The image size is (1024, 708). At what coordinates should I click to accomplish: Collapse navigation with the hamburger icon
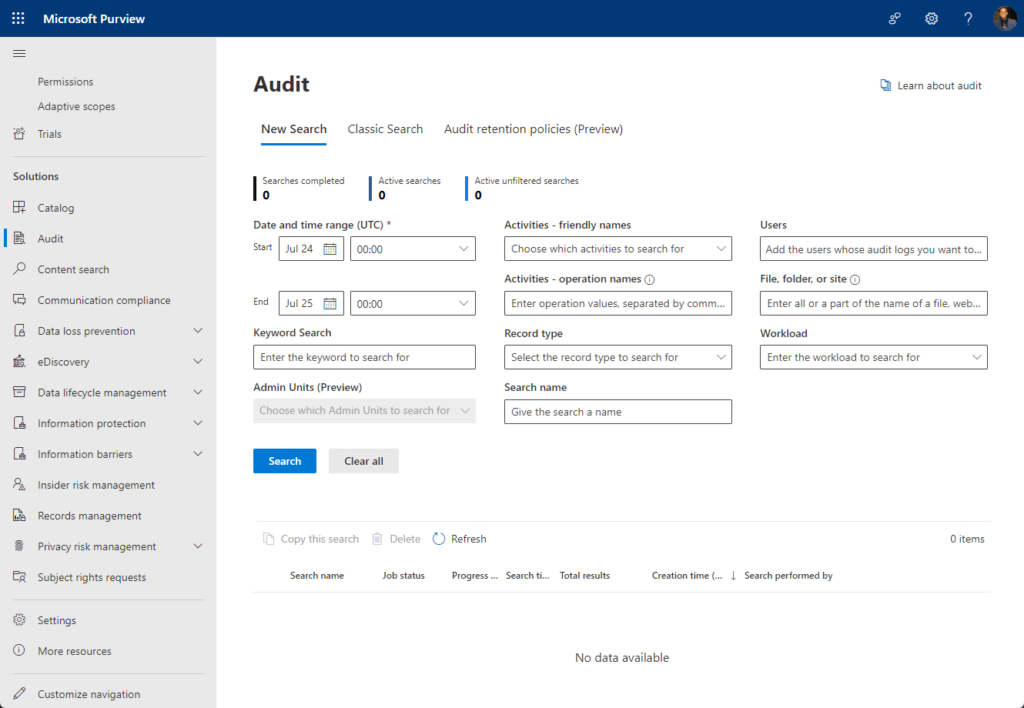coord(19,54)
